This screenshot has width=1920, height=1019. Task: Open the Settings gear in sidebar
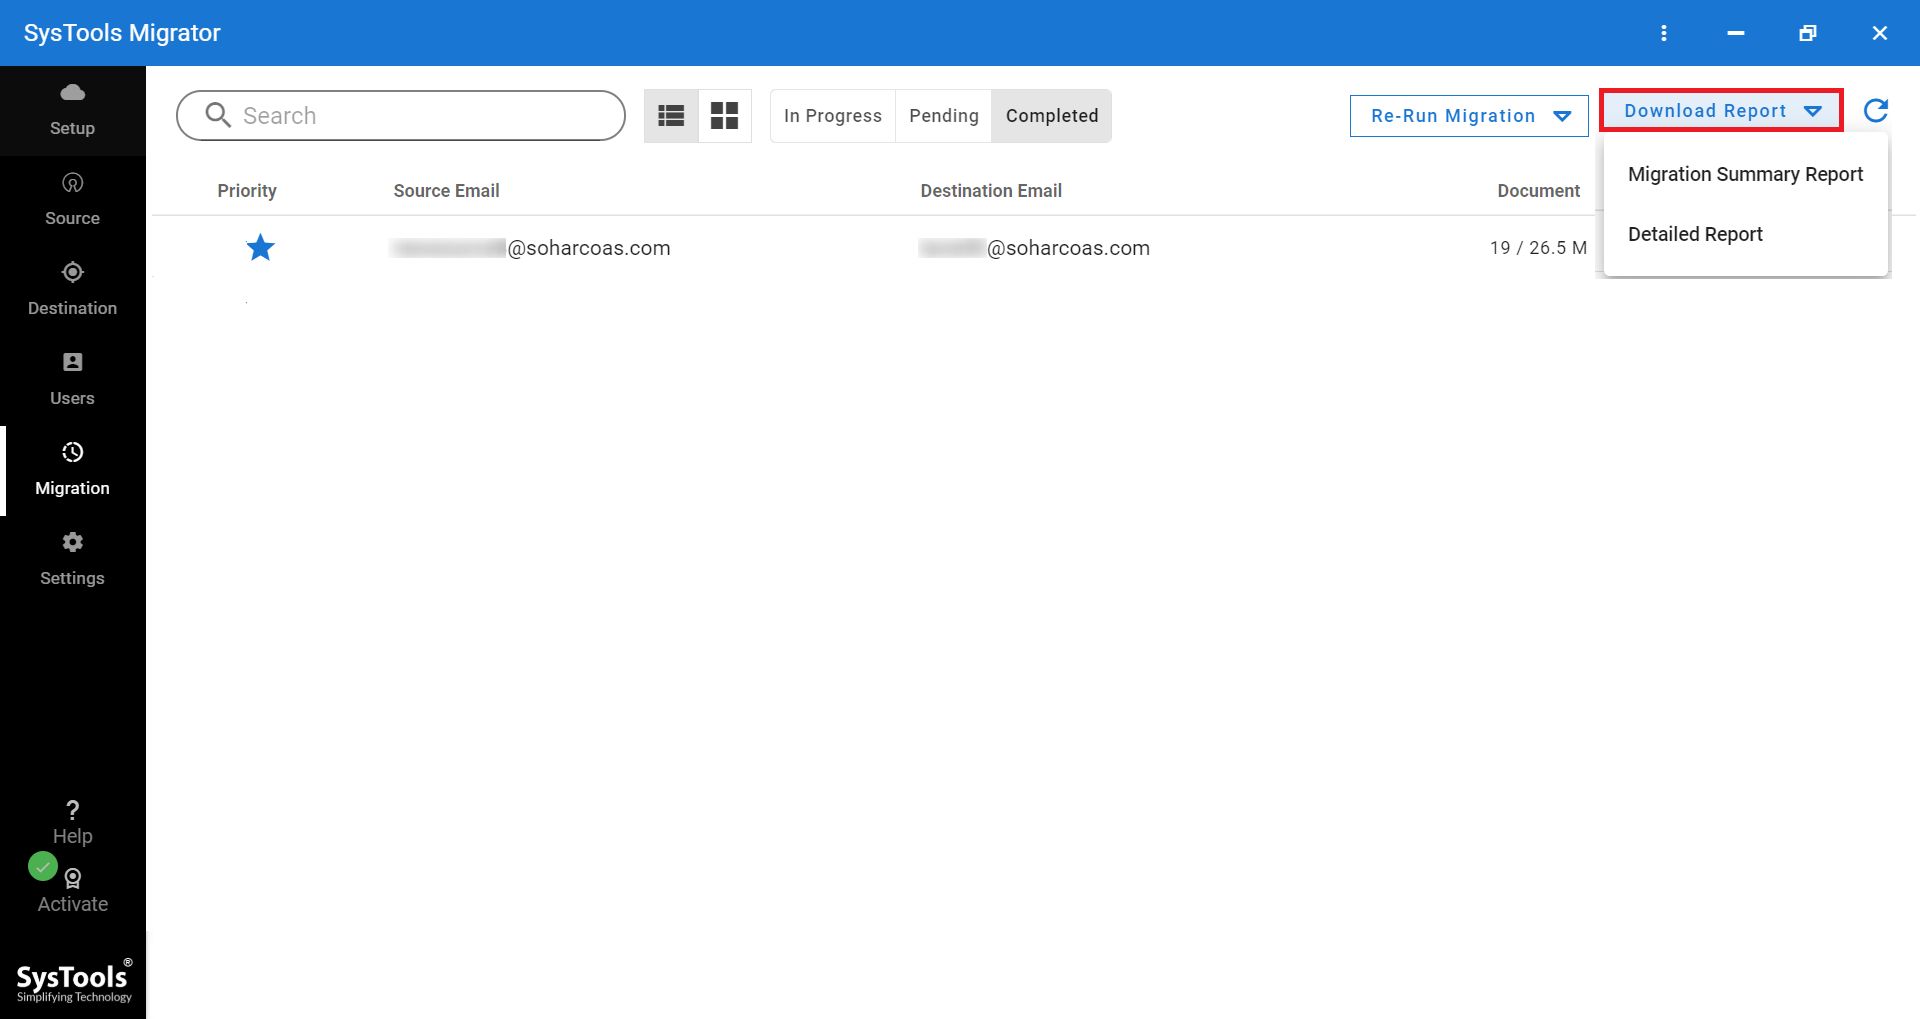72,543
